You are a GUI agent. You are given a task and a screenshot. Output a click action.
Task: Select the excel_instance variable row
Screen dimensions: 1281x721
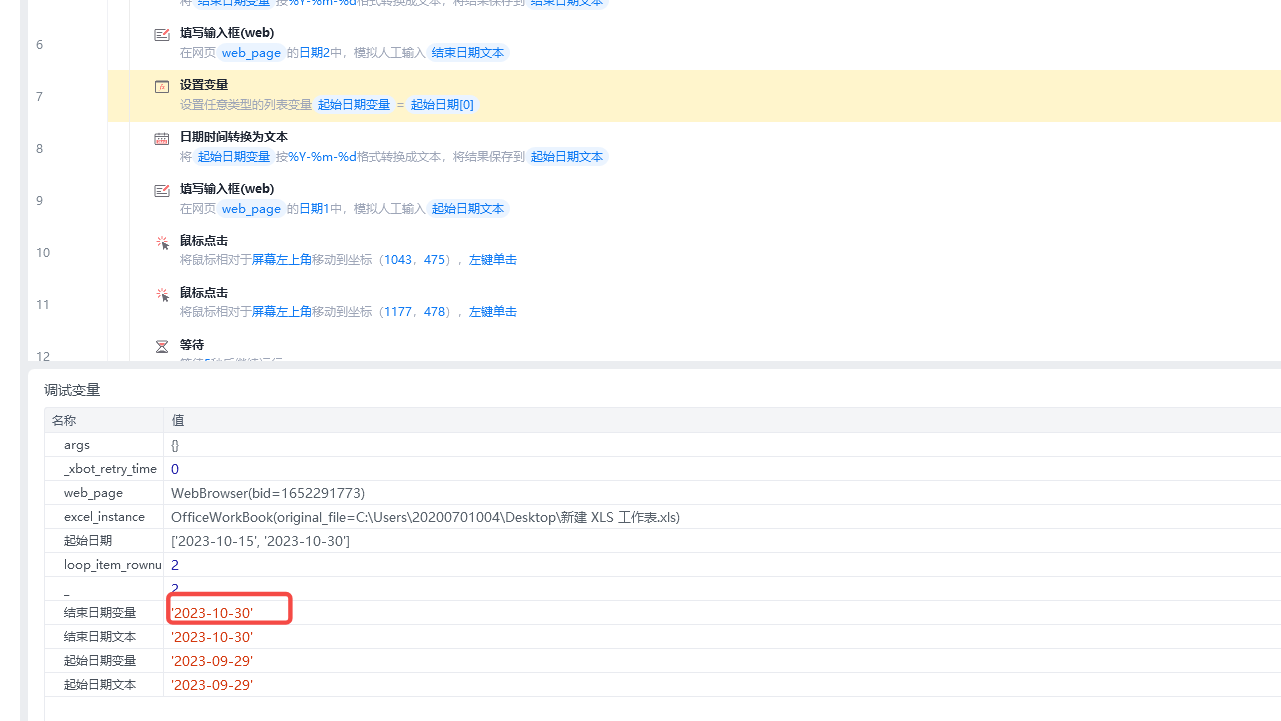pos(662,517)
